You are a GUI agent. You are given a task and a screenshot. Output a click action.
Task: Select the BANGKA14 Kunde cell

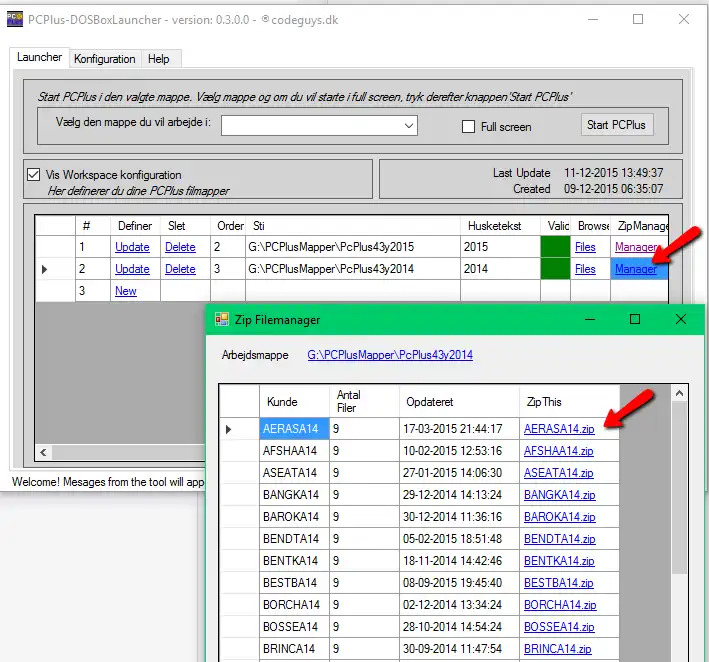[x=294, y=495]
